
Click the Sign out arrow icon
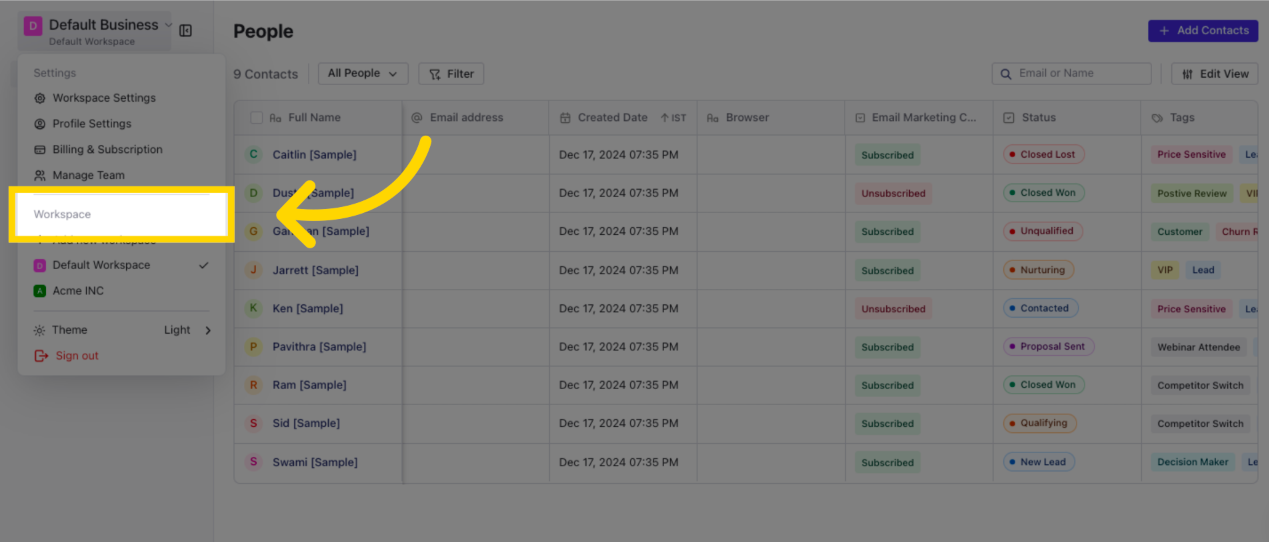41,356
